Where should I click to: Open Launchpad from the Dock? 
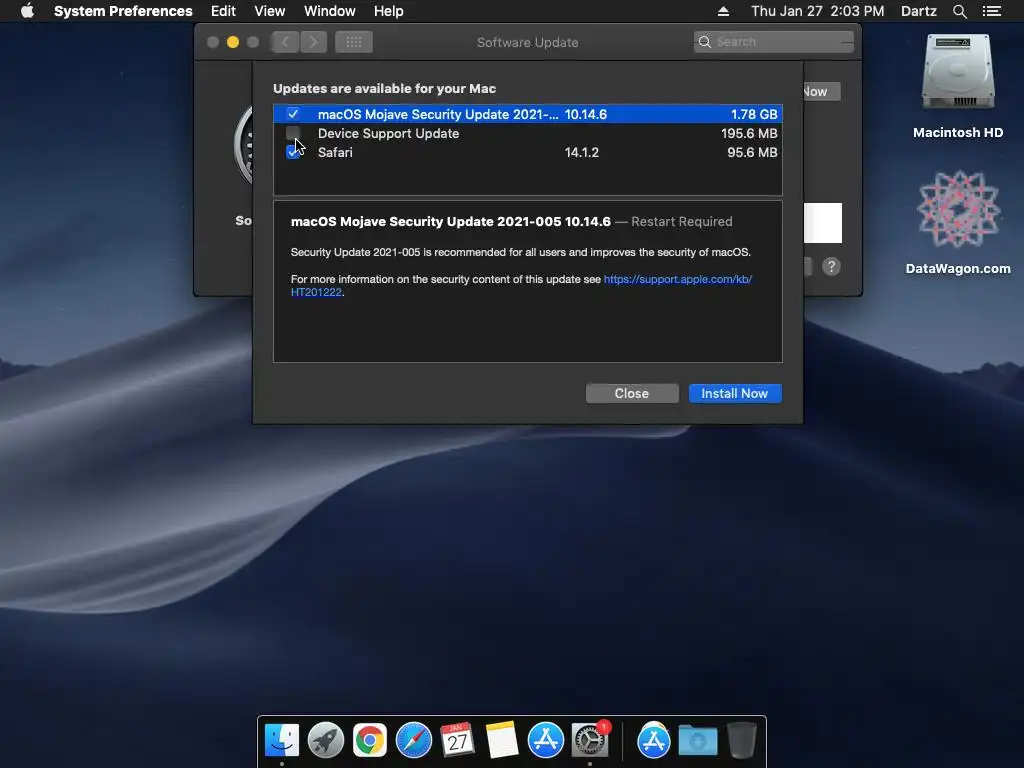(x=326, y=740)
